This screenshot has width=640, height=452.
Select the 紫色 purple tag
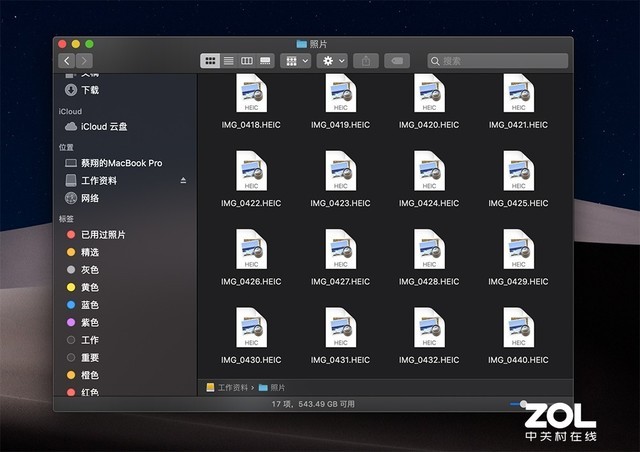(90, 323)
